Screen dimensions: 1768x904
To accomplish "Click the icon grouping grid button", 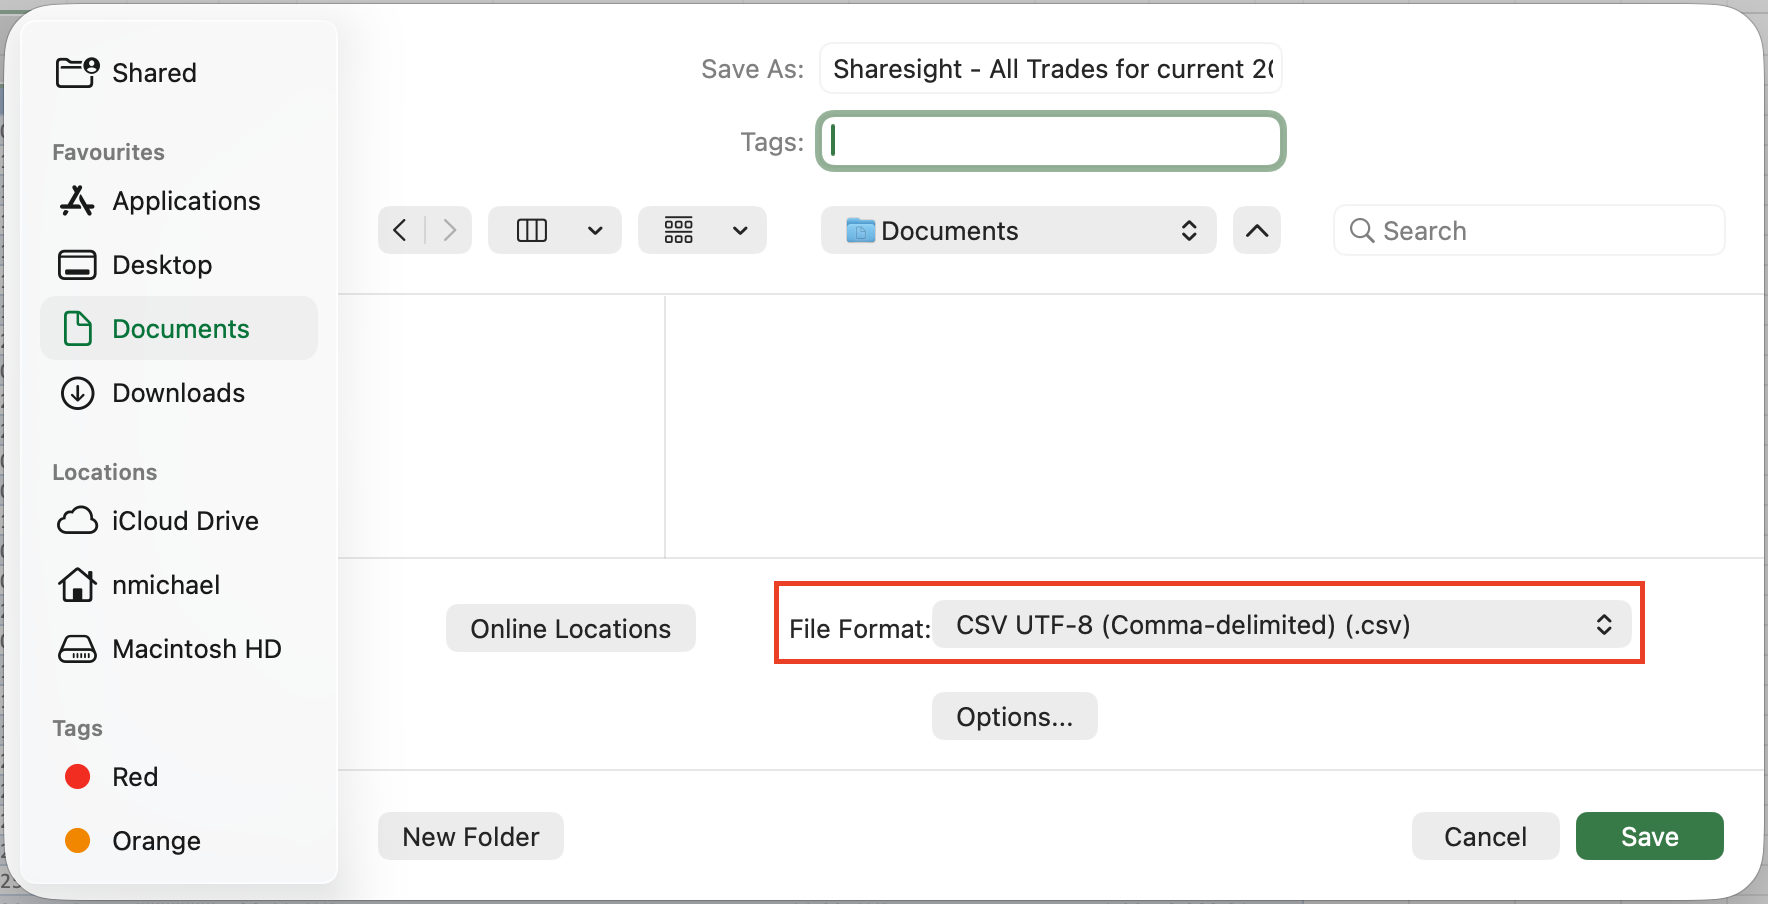I will 679,231.
